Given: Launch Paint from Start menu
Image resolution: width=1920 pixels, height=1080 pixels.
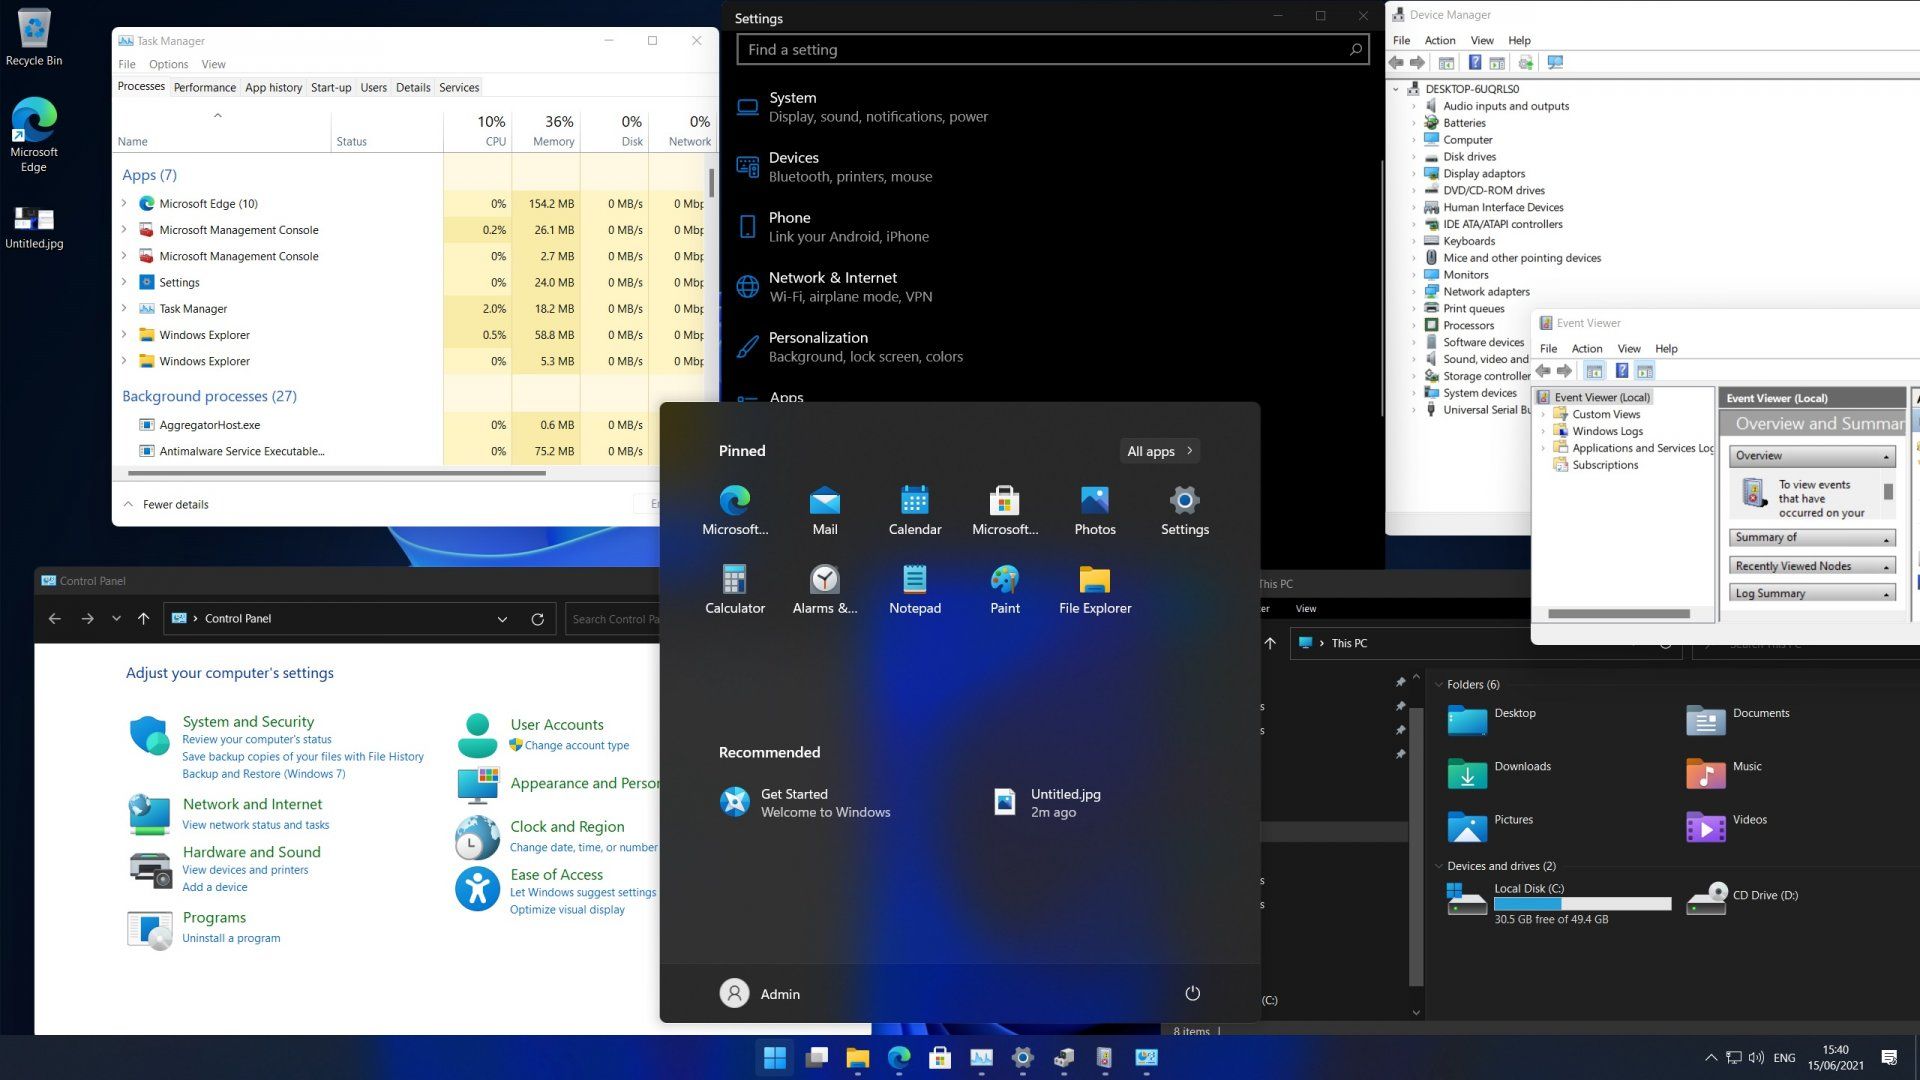Looking at the screenshot, I should click(1004, 588).
